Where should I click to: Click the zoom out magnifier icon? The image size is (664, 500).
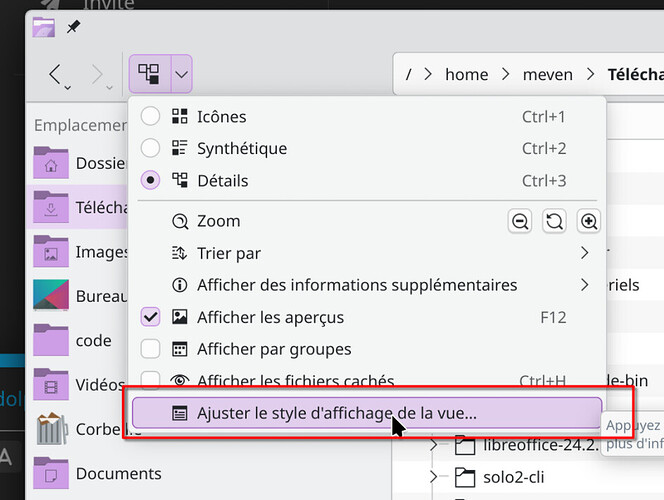[520, 222]
